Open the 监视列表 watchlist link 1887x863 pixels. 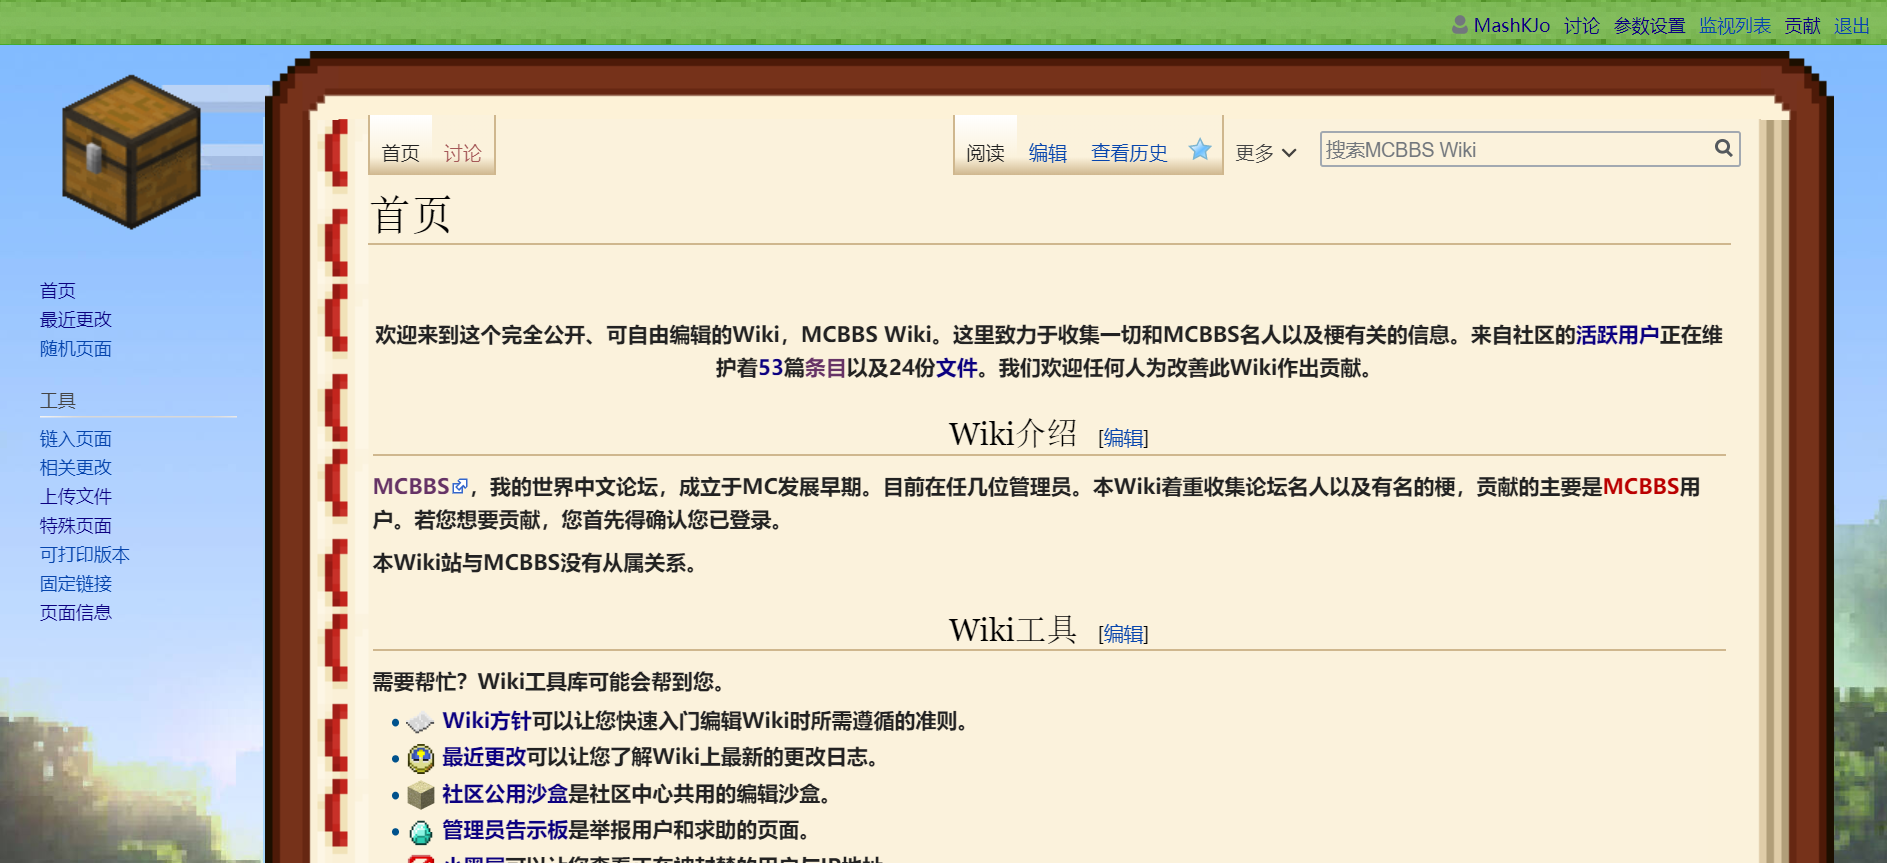pyautogui.click(x=1735, y=25)
